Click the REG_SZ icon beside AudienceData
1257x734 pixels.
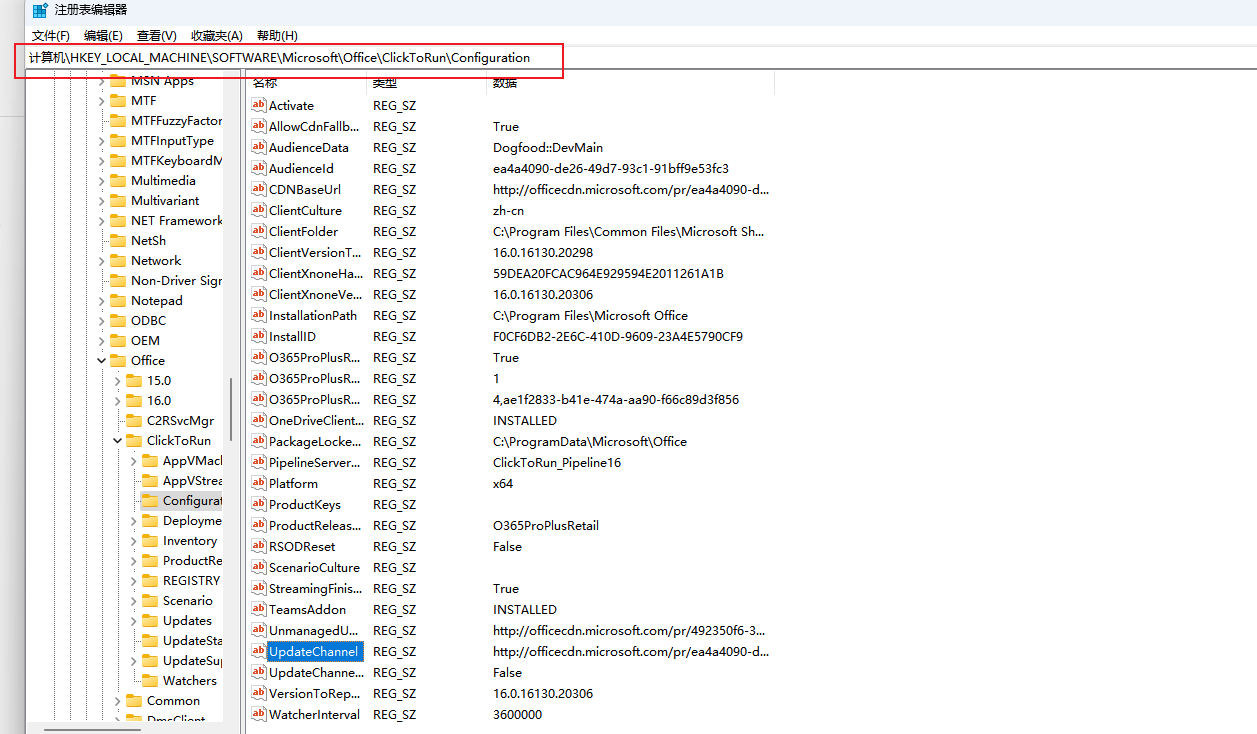(258, 147)
